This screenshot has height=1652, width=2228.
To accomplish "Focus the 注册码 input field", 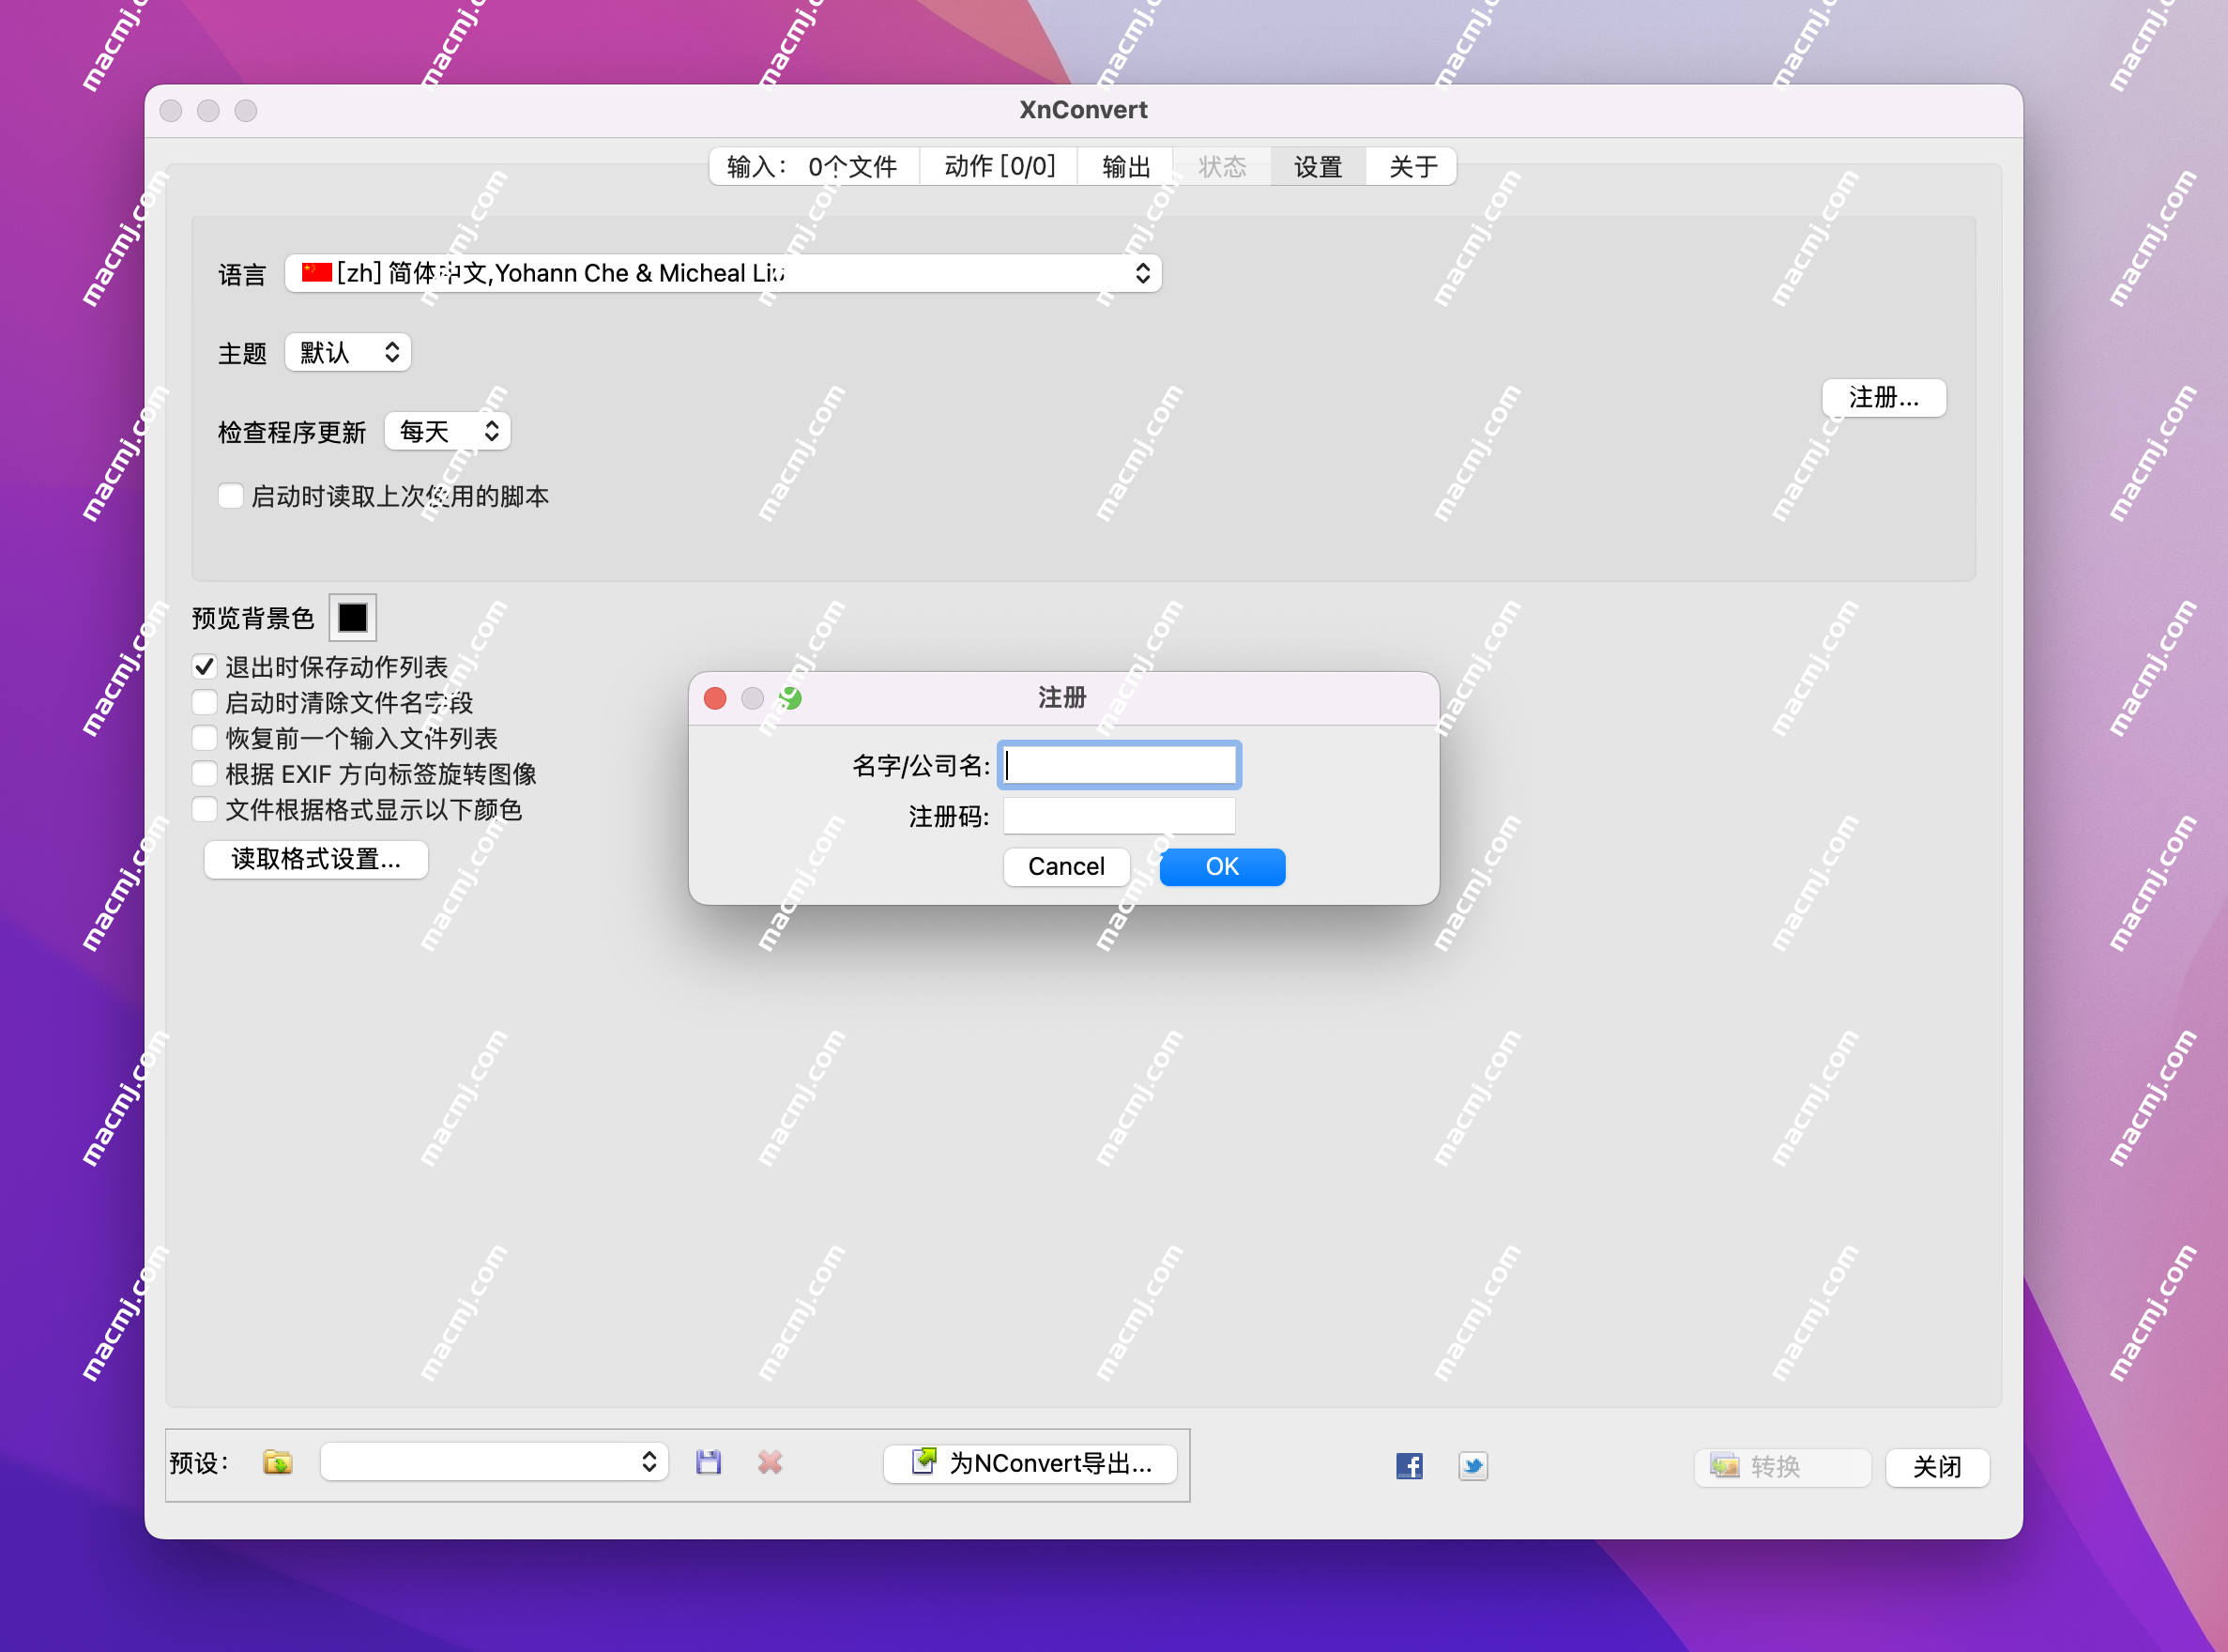I will point(1119,816).
